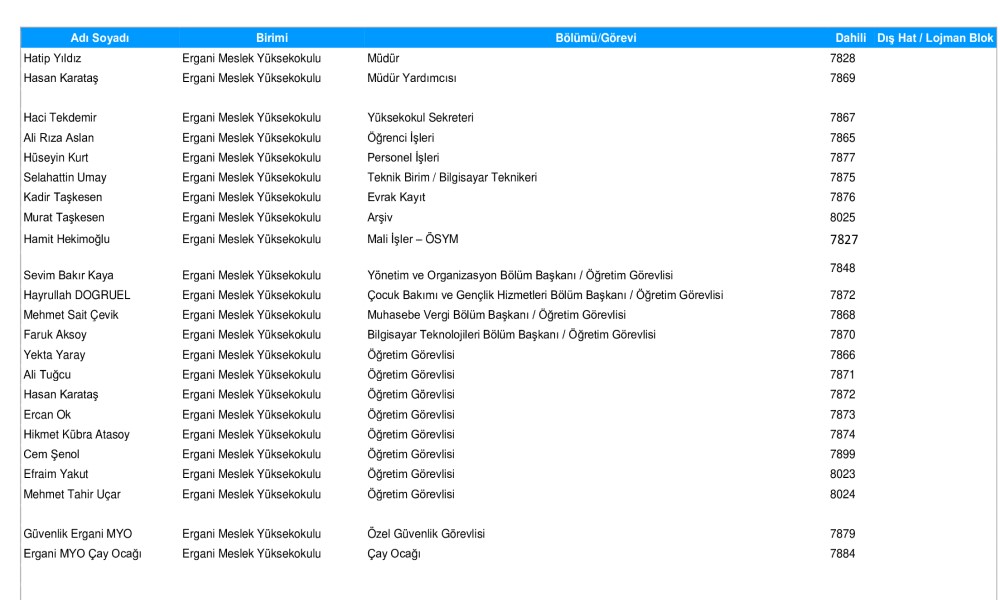Click extension number 7828
The height and width of the screenshot is (600, 1000).
pos(842,59)
